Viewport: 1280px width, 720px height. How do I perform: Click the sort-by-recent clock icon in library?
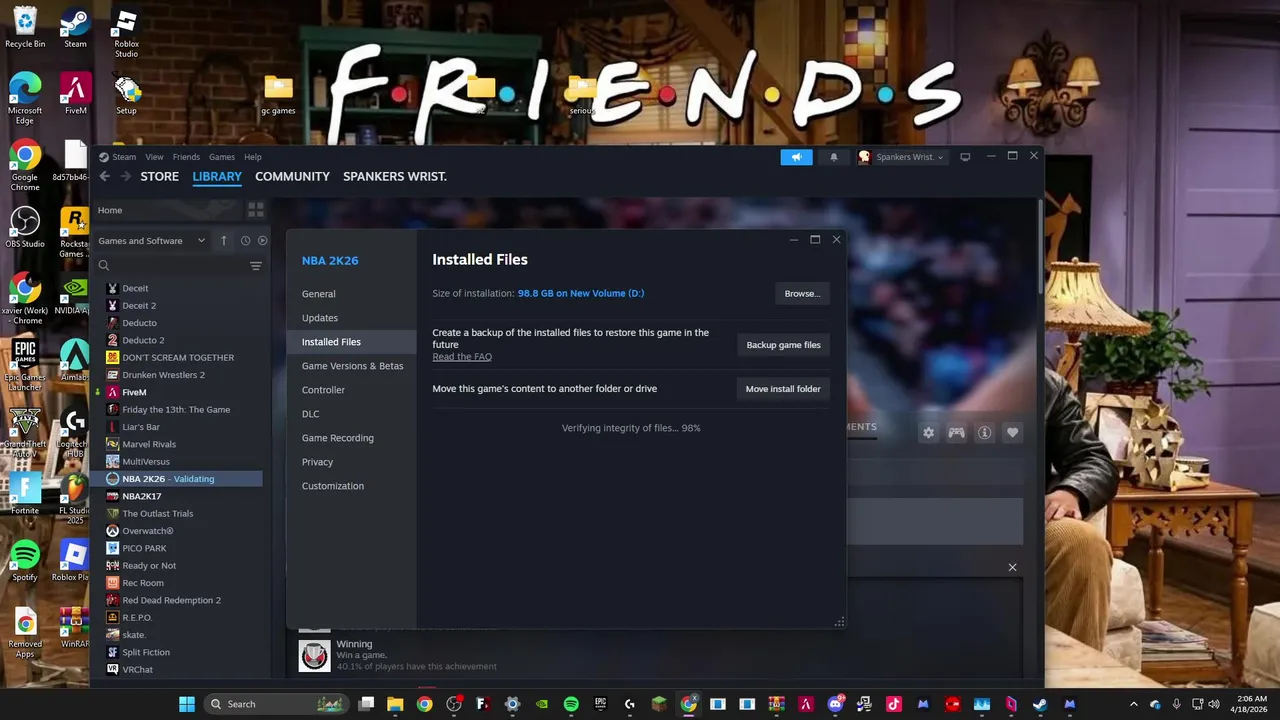coord(245,241)
